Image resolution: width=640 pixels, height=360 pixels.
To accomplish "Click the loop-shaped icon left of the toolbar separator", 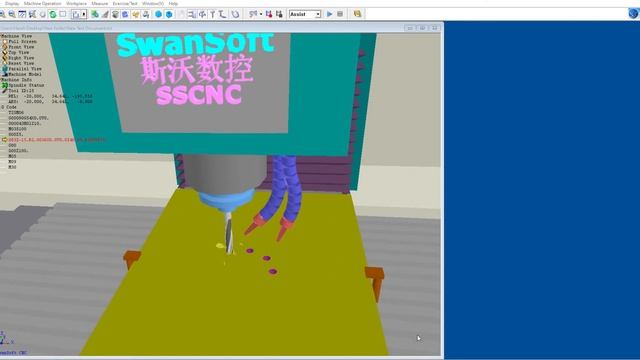I will pyautogui.click(x=235, y=14).
